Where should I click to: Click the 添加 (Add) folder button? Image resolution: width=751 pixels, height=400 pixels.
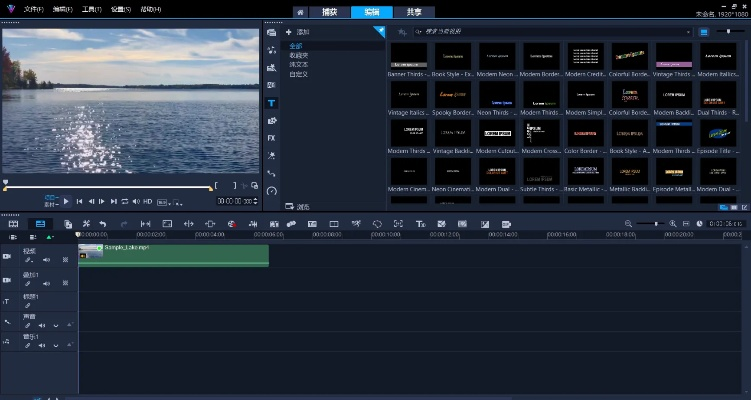(x=296, y=33)
